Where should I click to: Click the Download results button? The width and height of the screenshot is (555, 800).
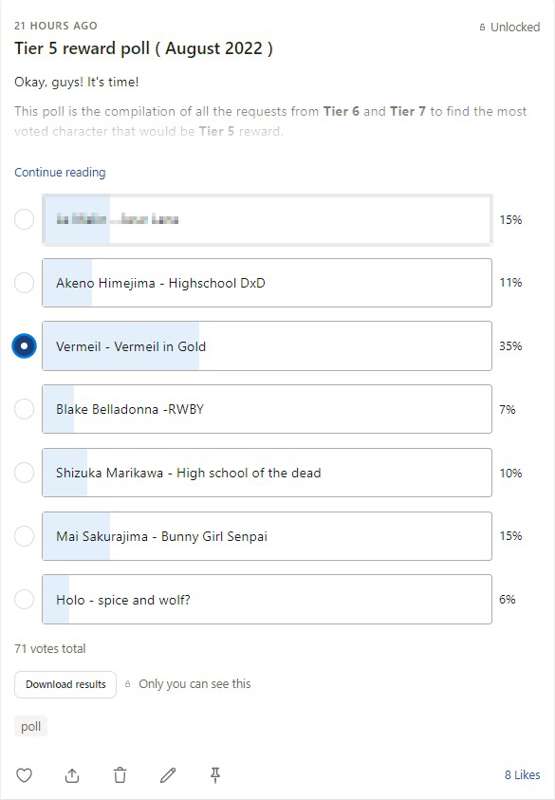pos(65,684)
